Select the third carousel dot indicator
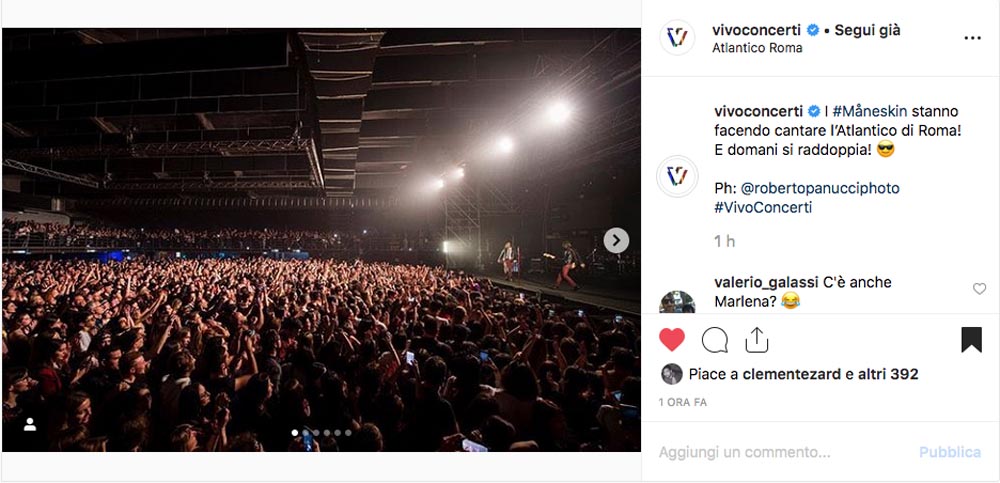1000x483 pixels. 316,433
